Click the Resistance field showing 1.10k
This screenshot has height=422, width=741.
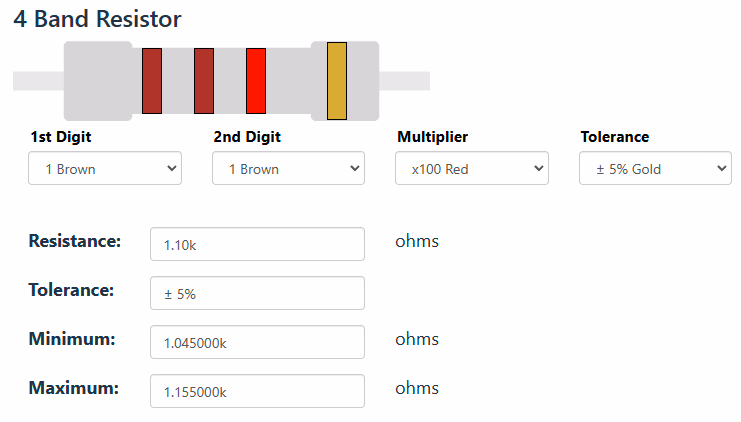(257, 244)
